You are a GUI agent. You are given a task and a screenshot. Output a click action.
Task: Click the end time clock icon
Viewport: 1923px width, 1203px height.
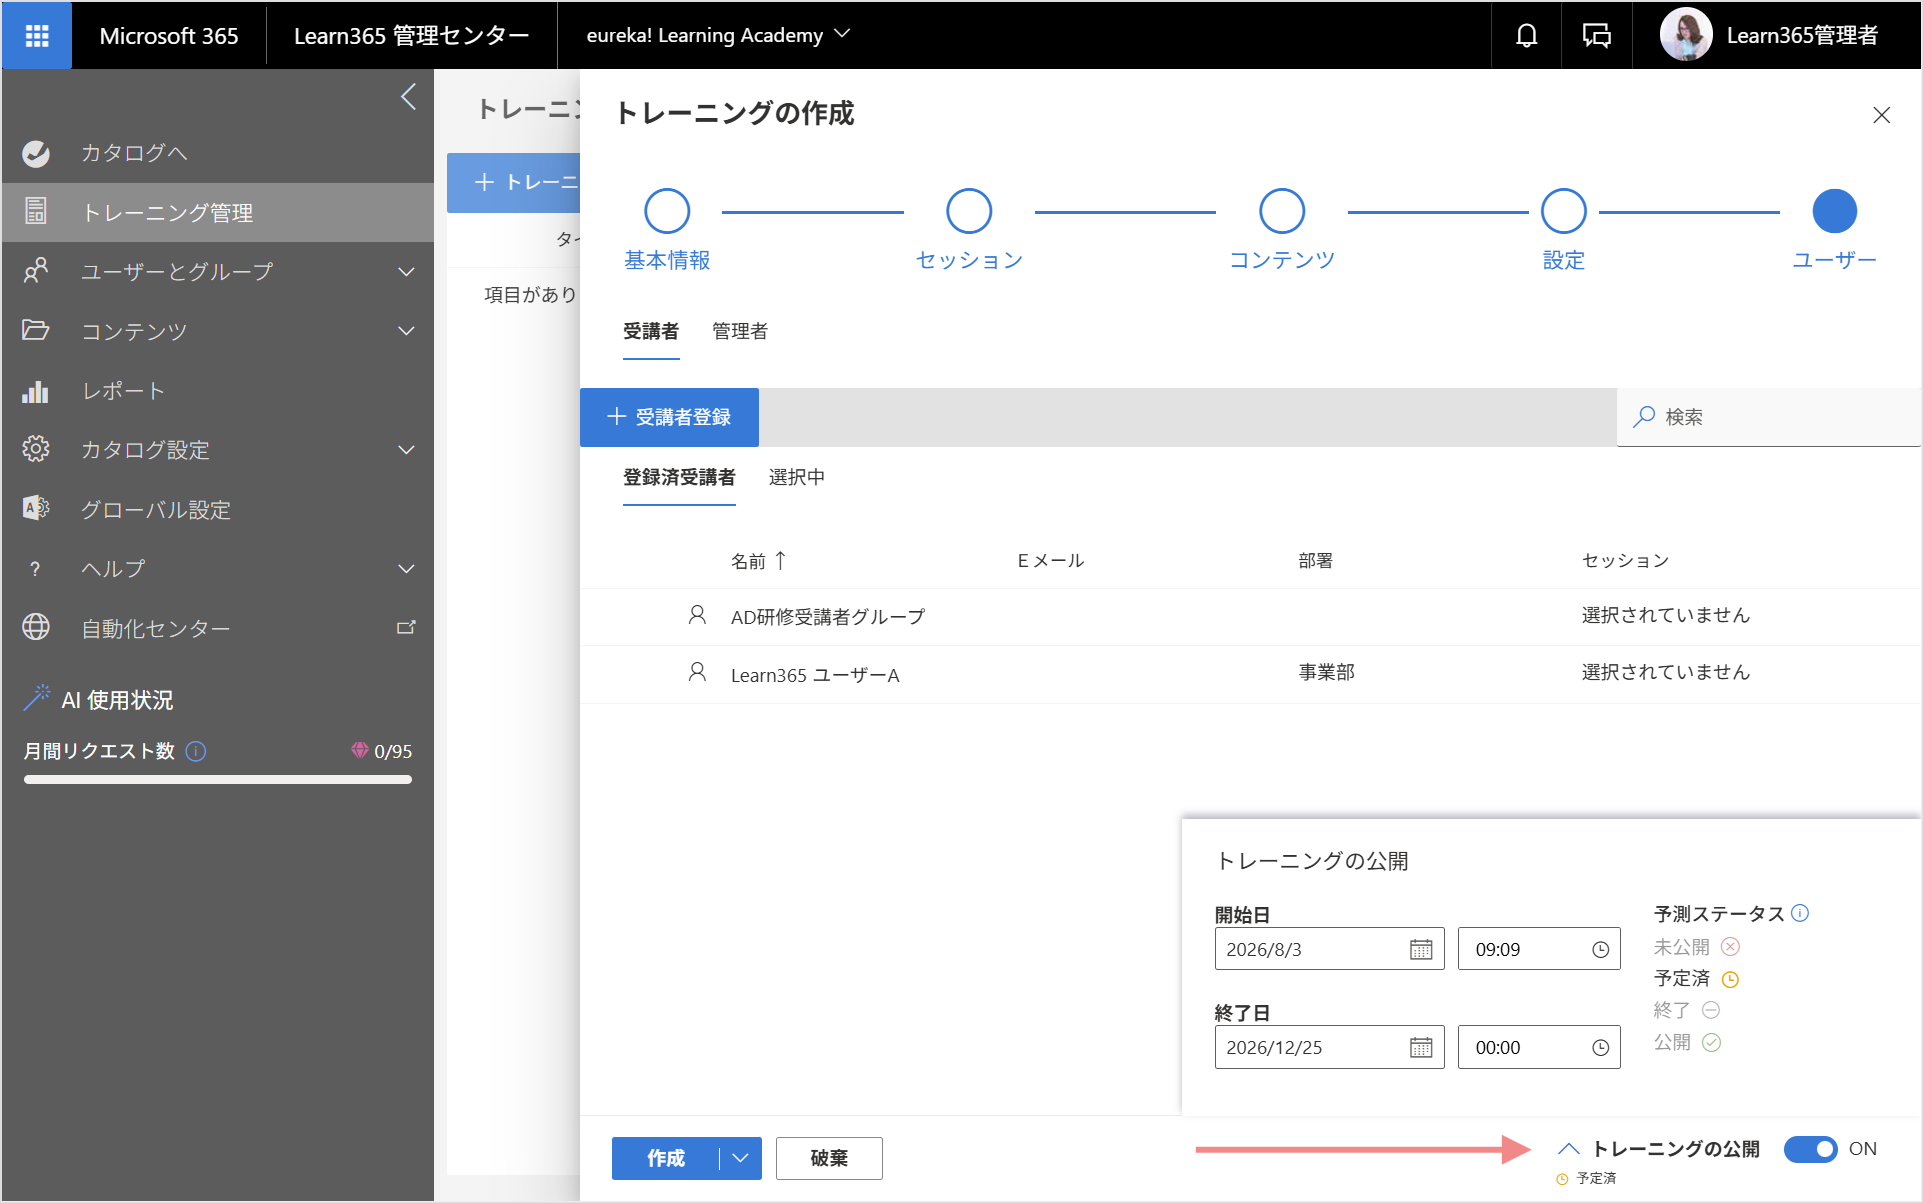pos(1600,1048)
